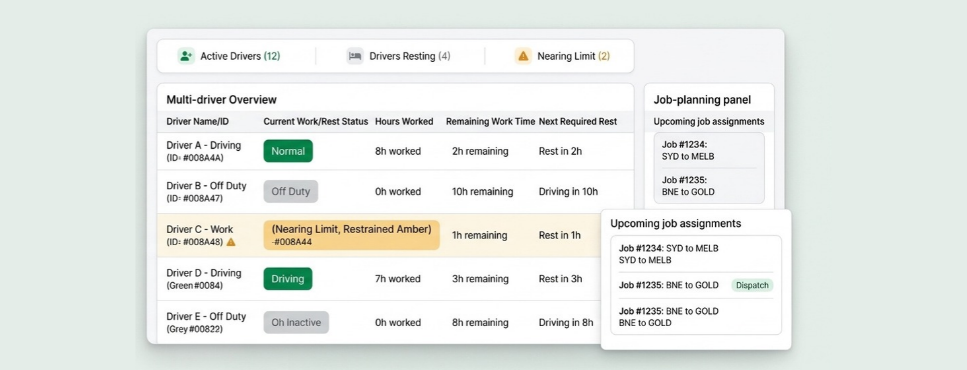Sort by the Hours Worked column header
This screenshot has height=370, width=967.
click(404, 121)
